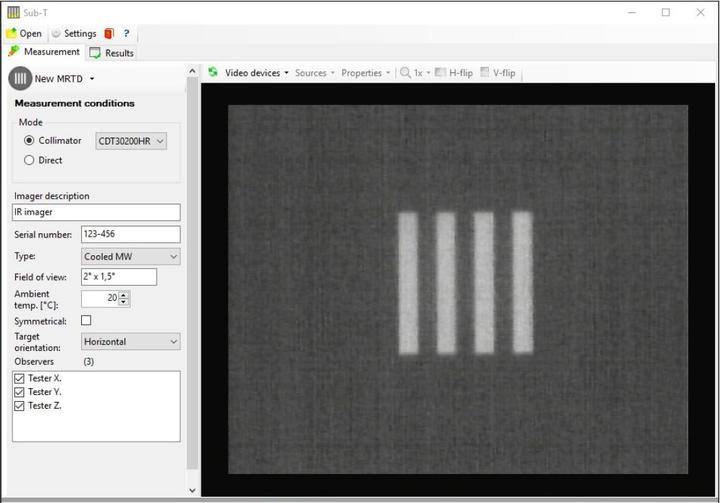The height and width of the screenshot is (503, 720).
Task: Select the Direct mode radio button
Action: coord(29,160)
